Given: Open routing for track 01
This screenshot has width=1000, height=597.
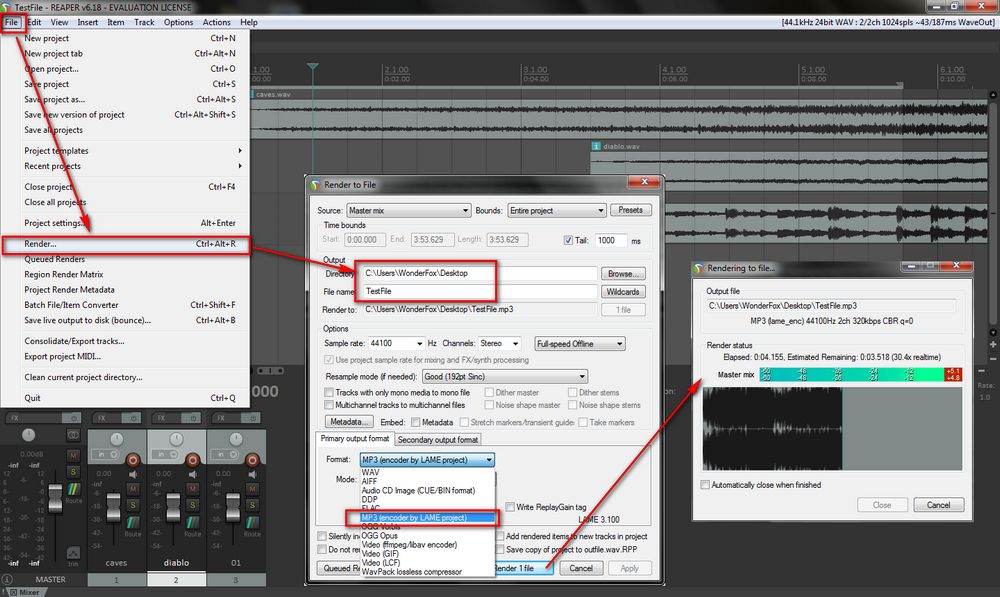Looking at the screenshot, I should tap(253, 522).
